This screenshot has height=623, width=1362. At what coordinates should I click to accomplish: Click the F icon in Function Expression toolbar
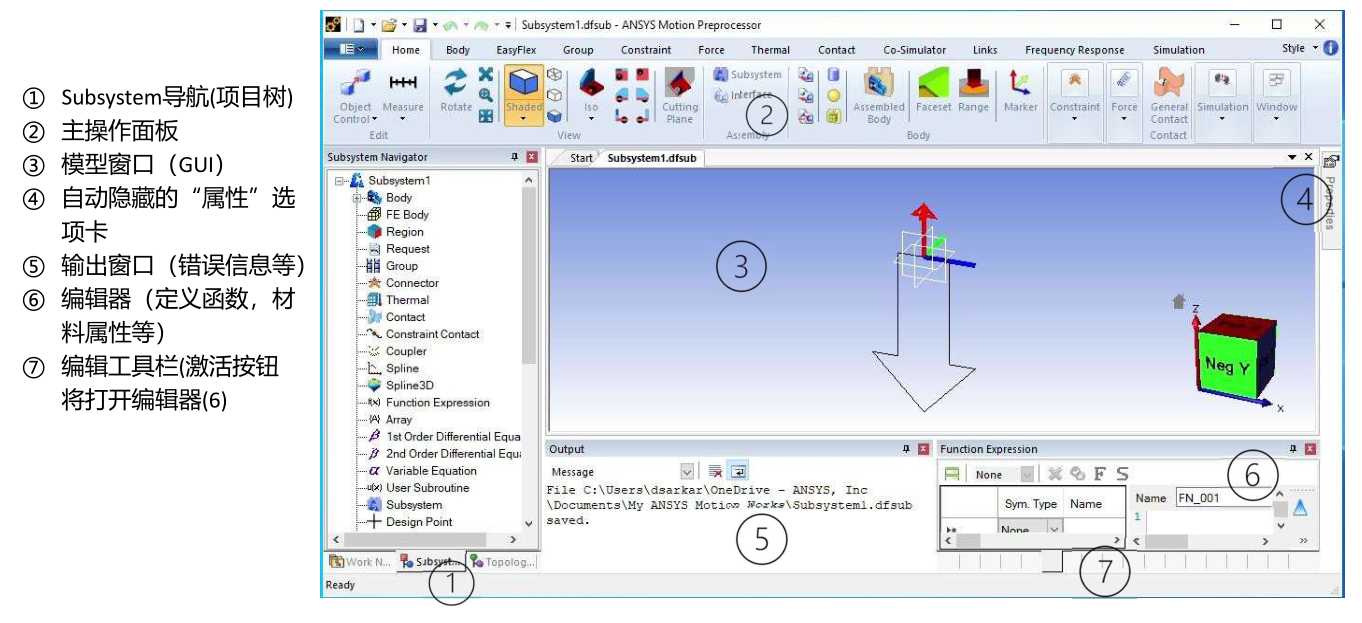pyautogui.click(x=1099, y=474)
